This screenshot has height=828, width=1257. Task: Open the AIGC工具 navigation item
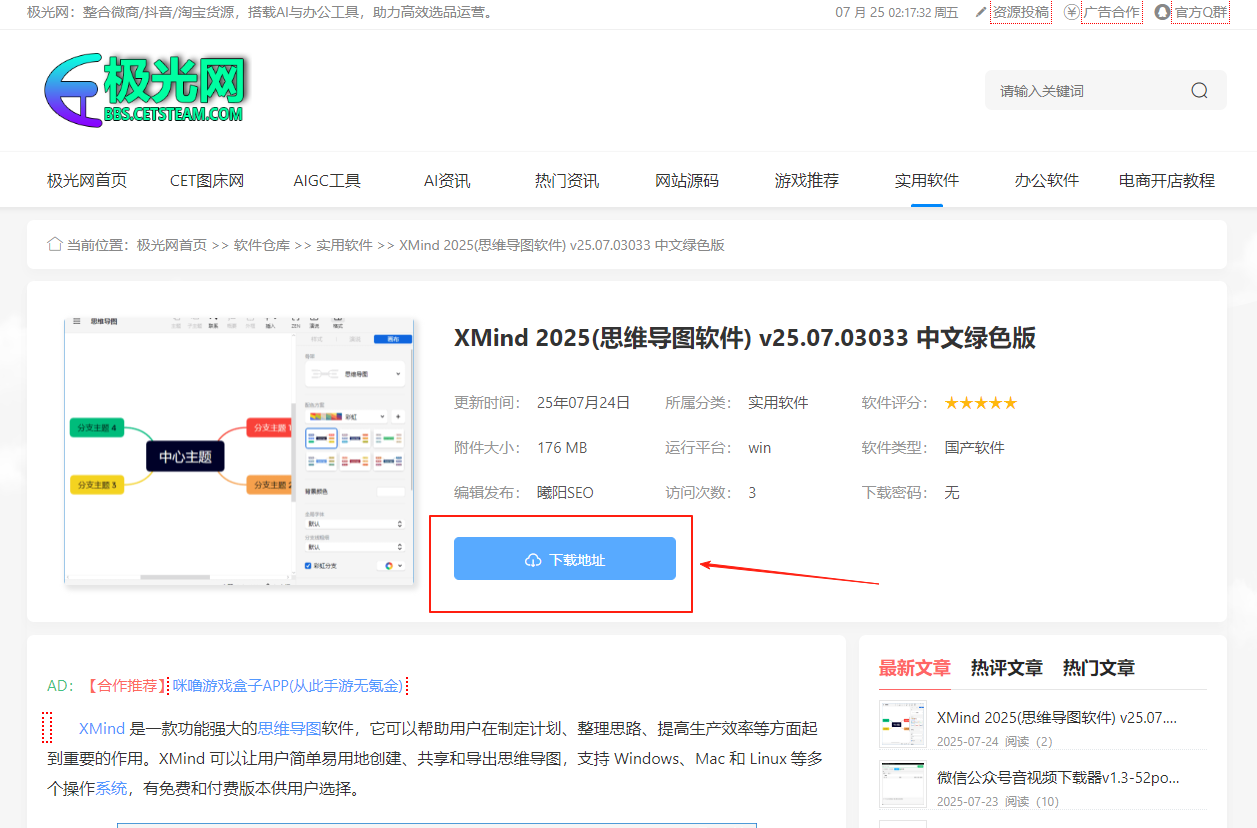pos(327,181)
